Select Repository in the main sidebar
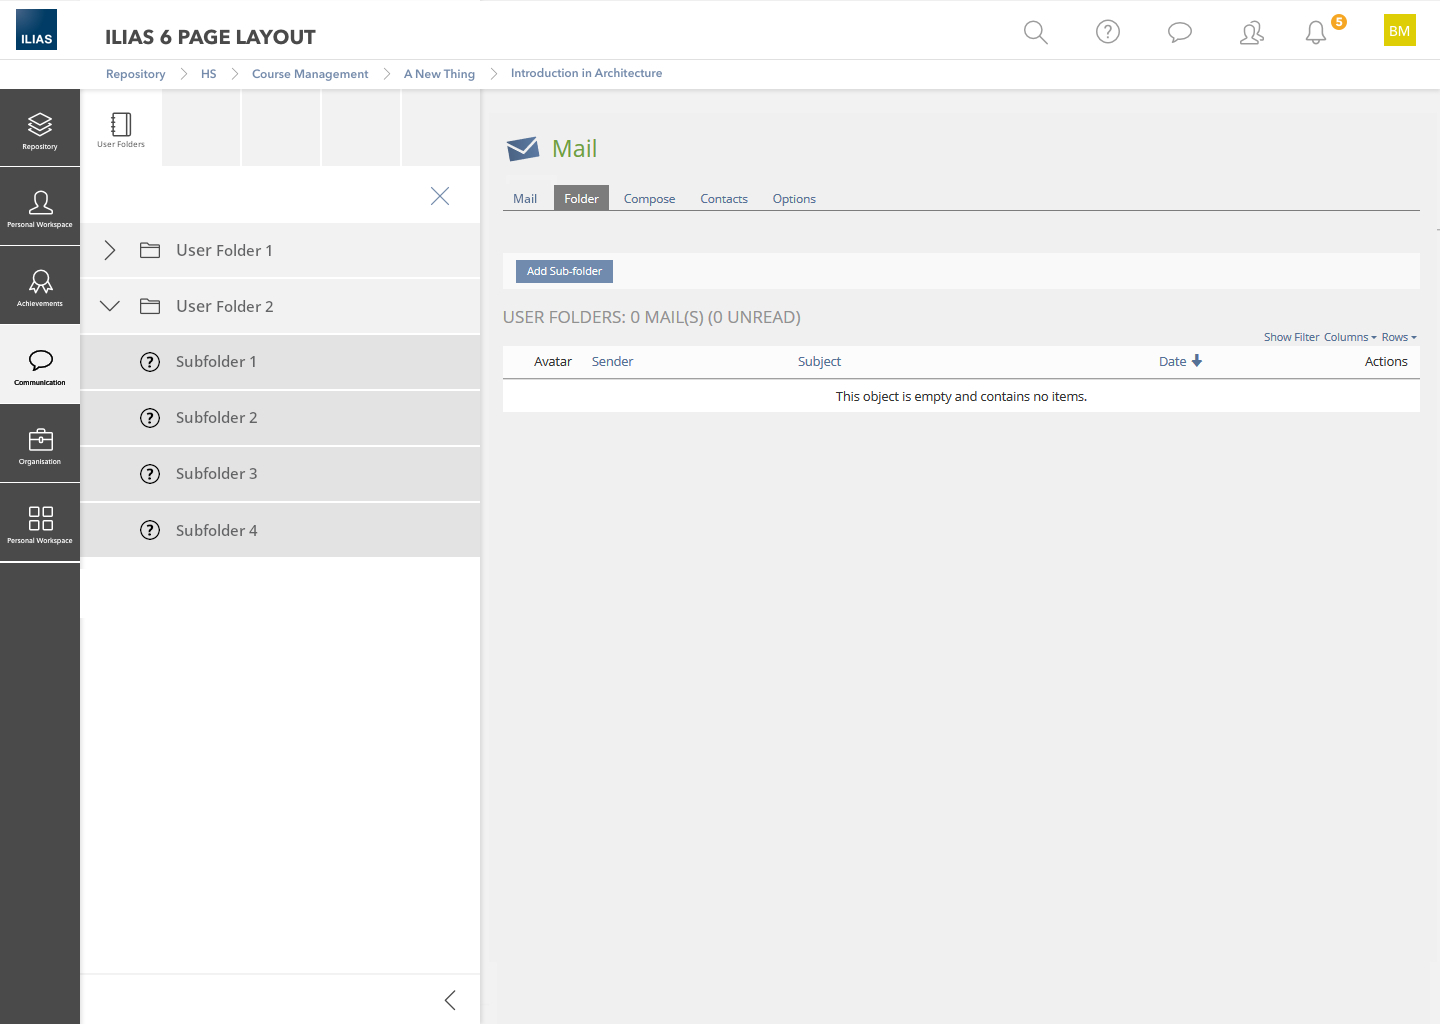This screenshot has width=1440, height=1024. coord(40,129)
